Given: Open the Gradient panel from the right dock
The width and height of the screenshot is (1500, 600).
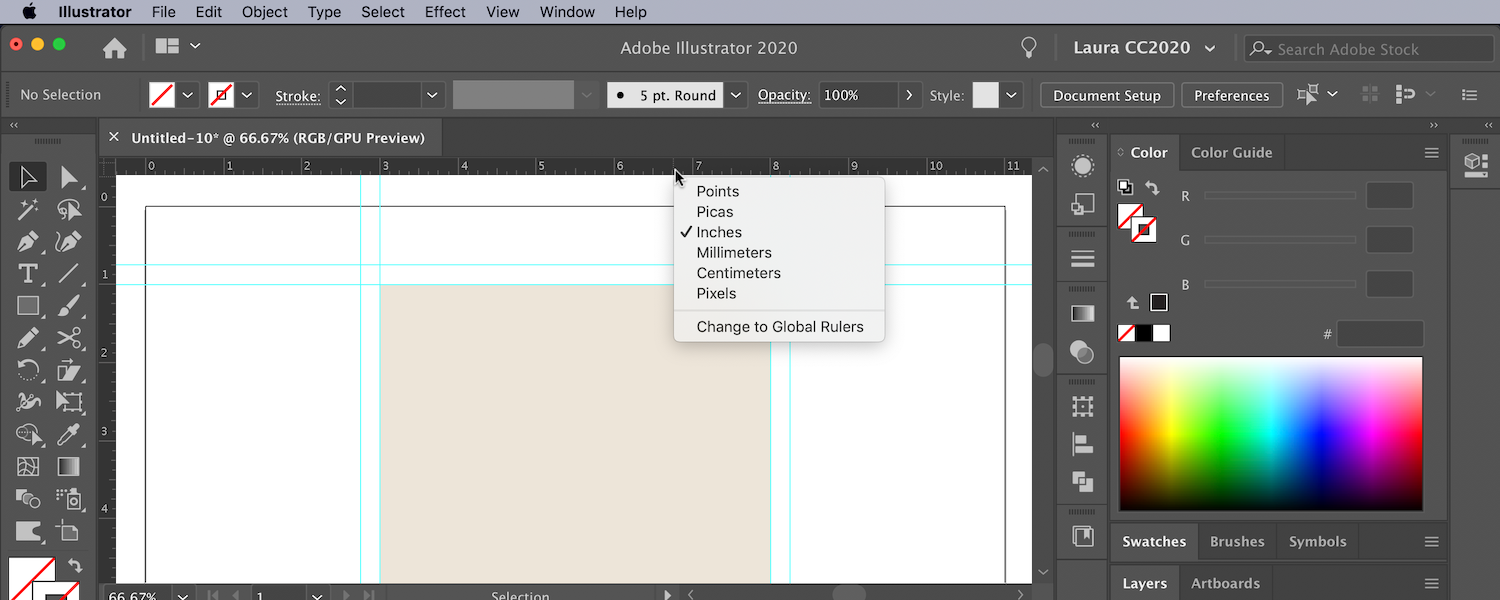Looking at the screenshot, I should click(x=1083, y=313).
